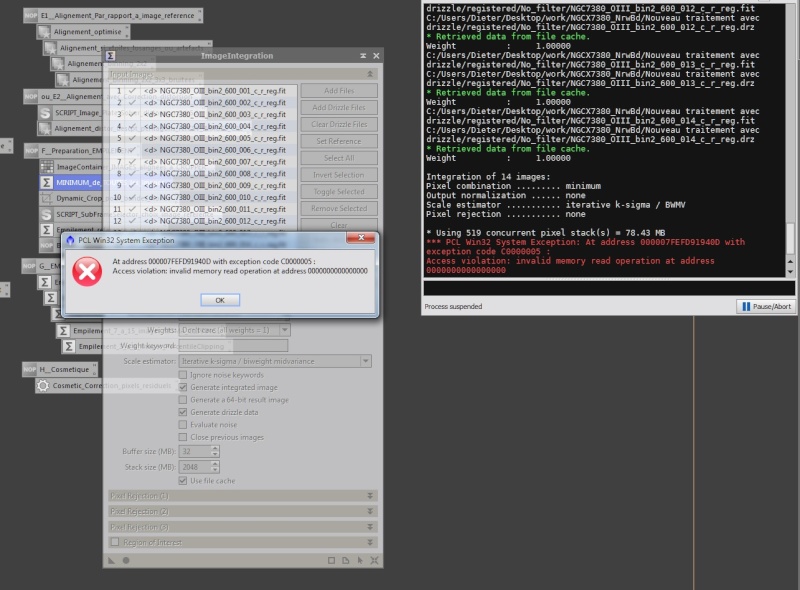Image resolution: width=800 pixels, height=590 pixels.
Task: Click the reset icon in ImageIntegration bottom bar
Action: point(374,560)
